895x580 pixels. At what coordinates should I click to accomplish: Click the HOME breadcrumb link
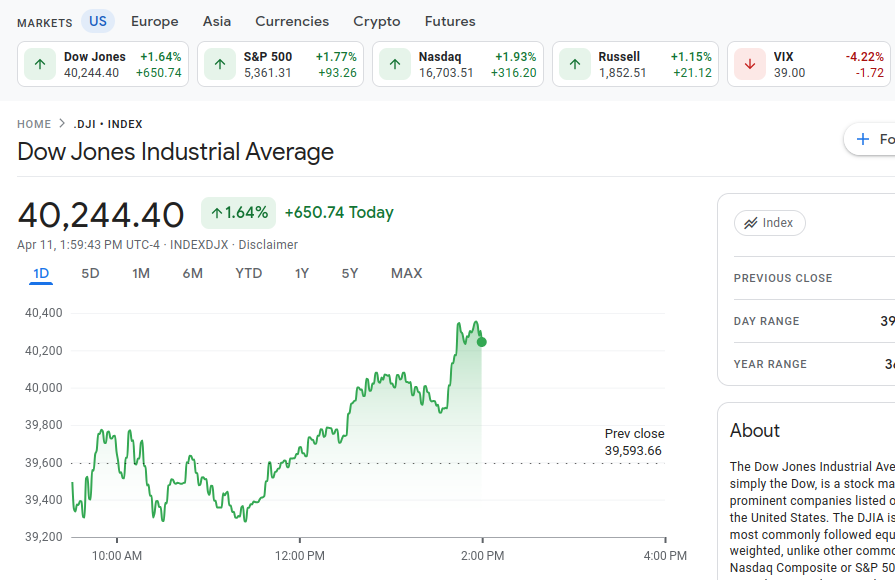point(34,124)
